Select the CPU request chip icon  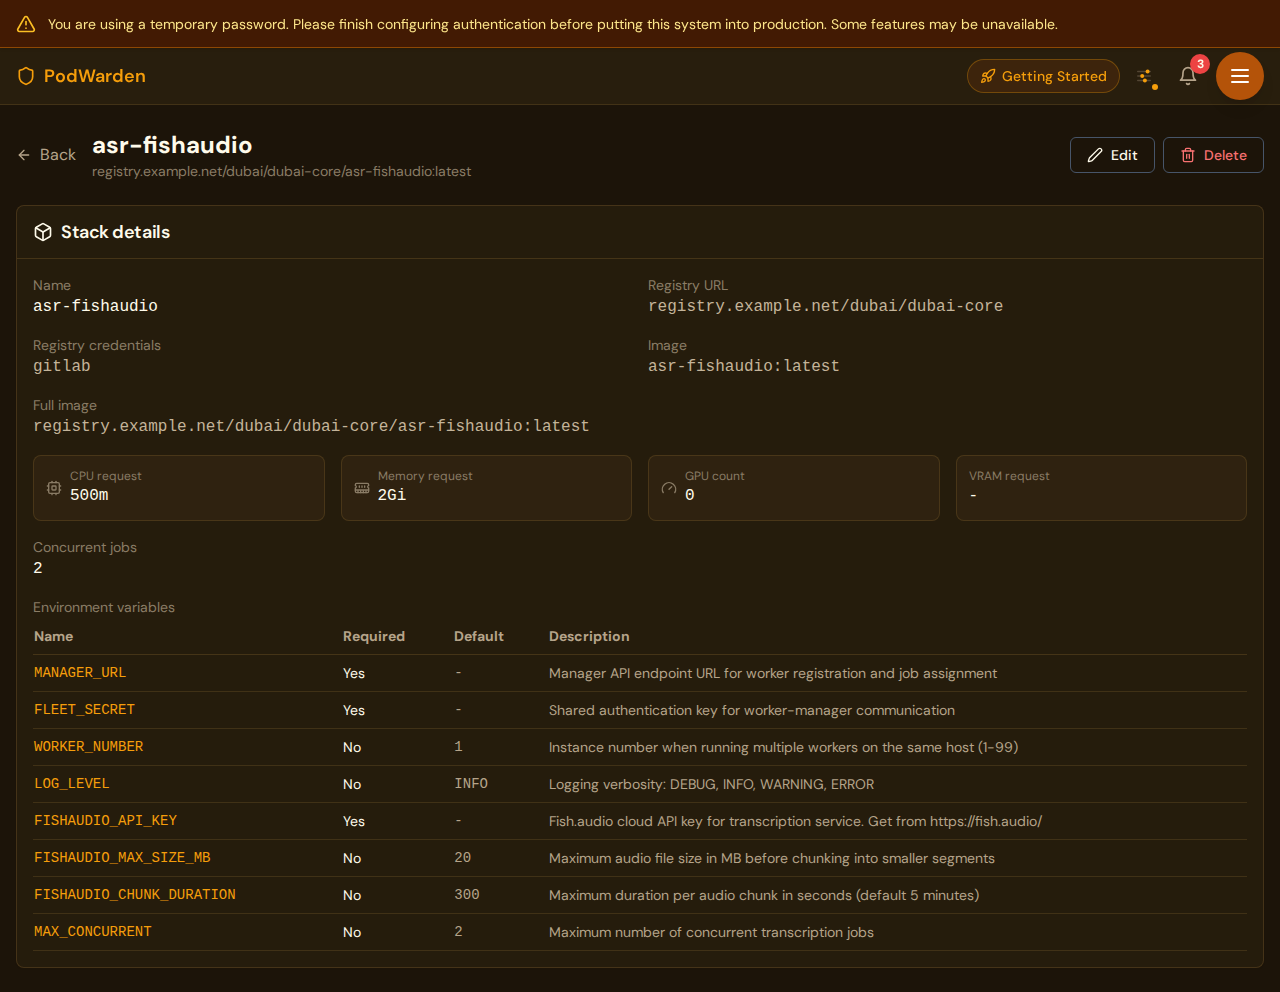(x=54, y=488)
